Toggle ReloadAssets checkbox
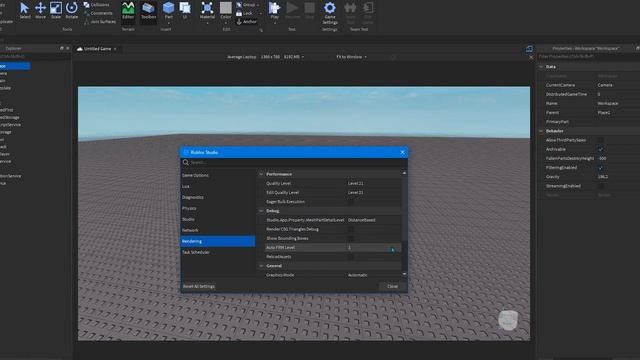This screenshot has width=640, height=360. pyautogui.click(x=351, y=257)
